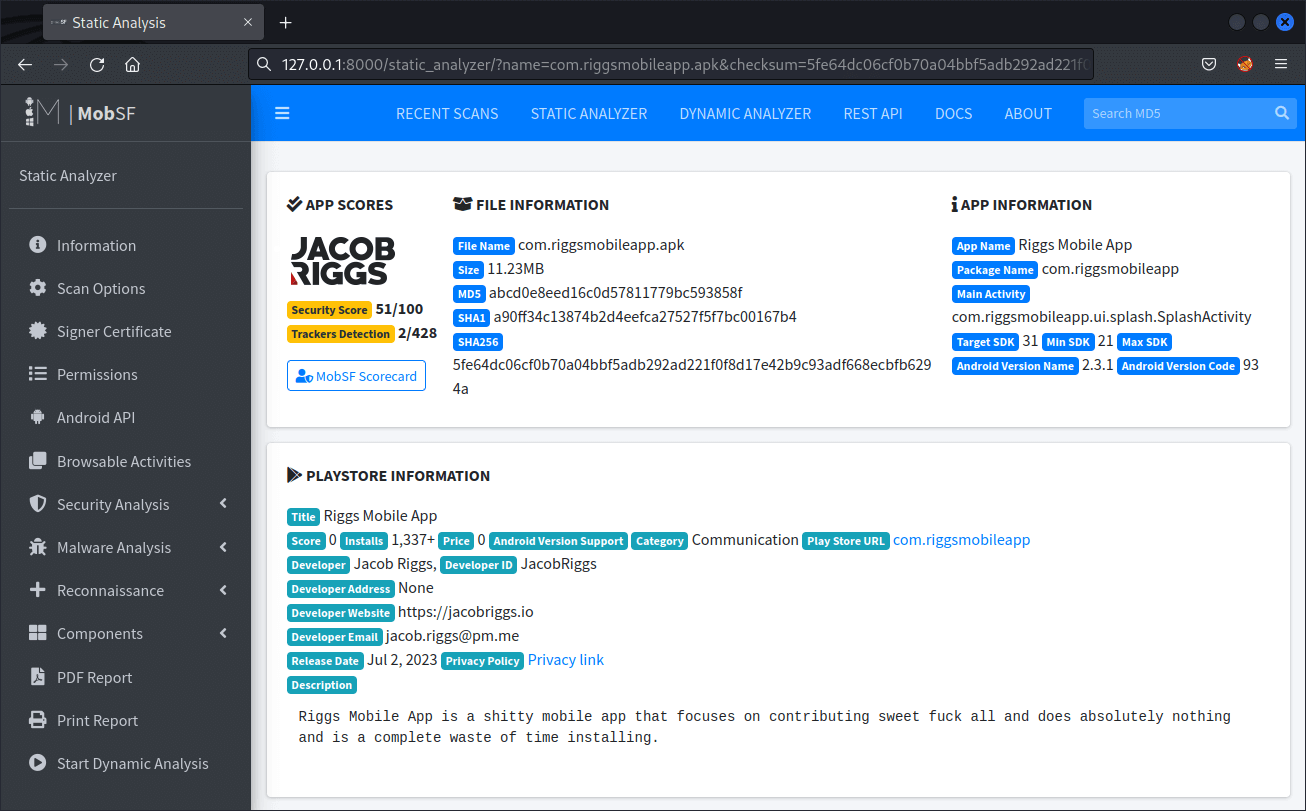Viewport: 1306px width, 811px height.
Task: Click the search magnifier button
Action: pyautogui.click(x=1282, y=113)
